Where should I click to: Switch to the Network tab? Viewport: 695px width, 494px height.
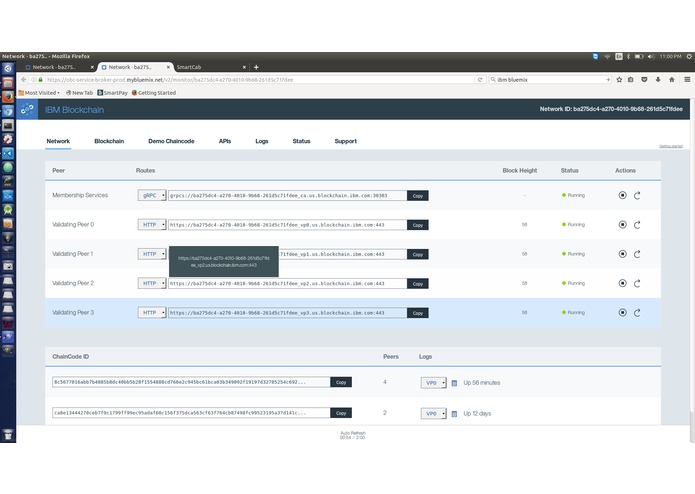tap(58, 141)
